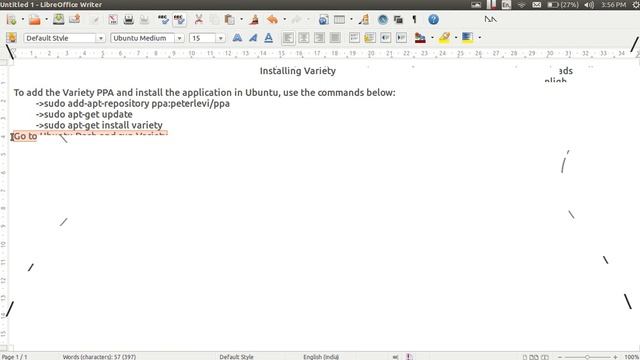This screenshot has height=360, width=640.
Task: Toggle Italic formatting
Action: tap(253, 38)
